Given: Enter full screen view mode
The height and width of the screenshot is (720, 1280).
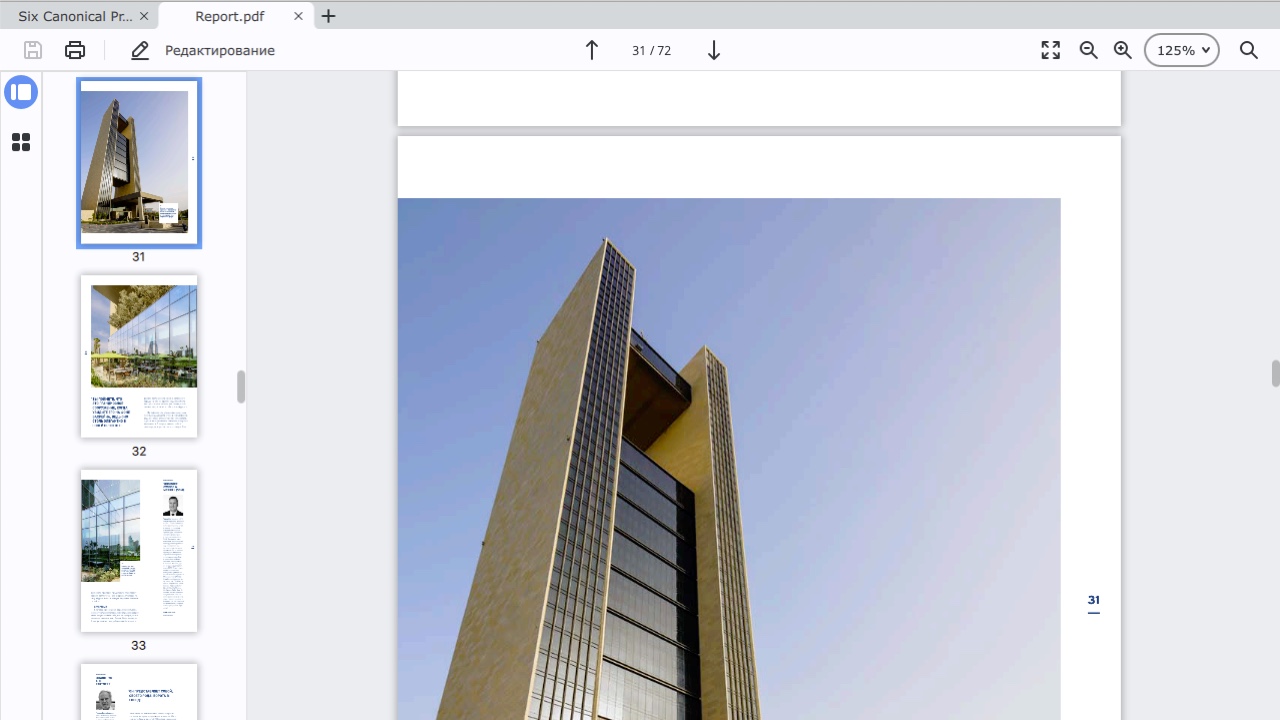Looking at the screenshot, I should tap(1050, 50).
